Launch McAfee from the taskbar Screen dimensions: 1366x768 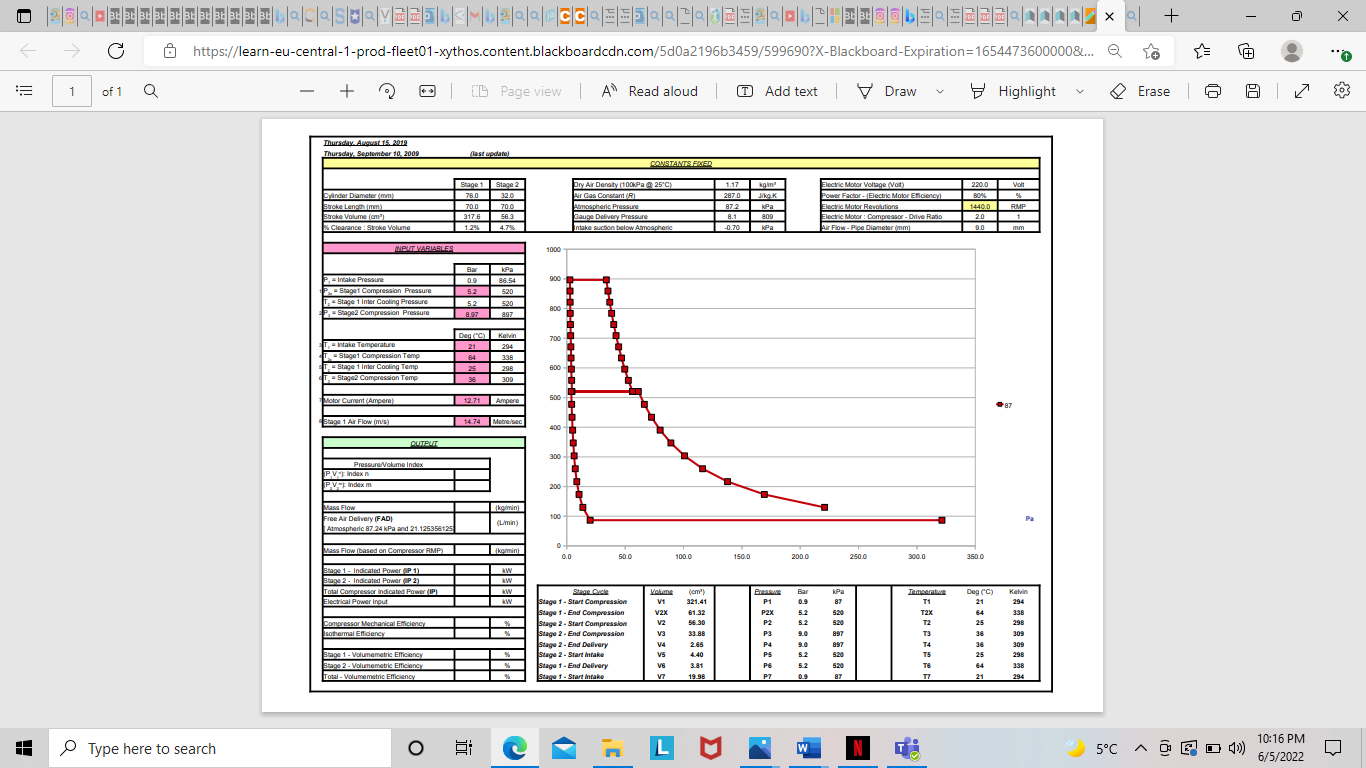[x=710, y=748]
